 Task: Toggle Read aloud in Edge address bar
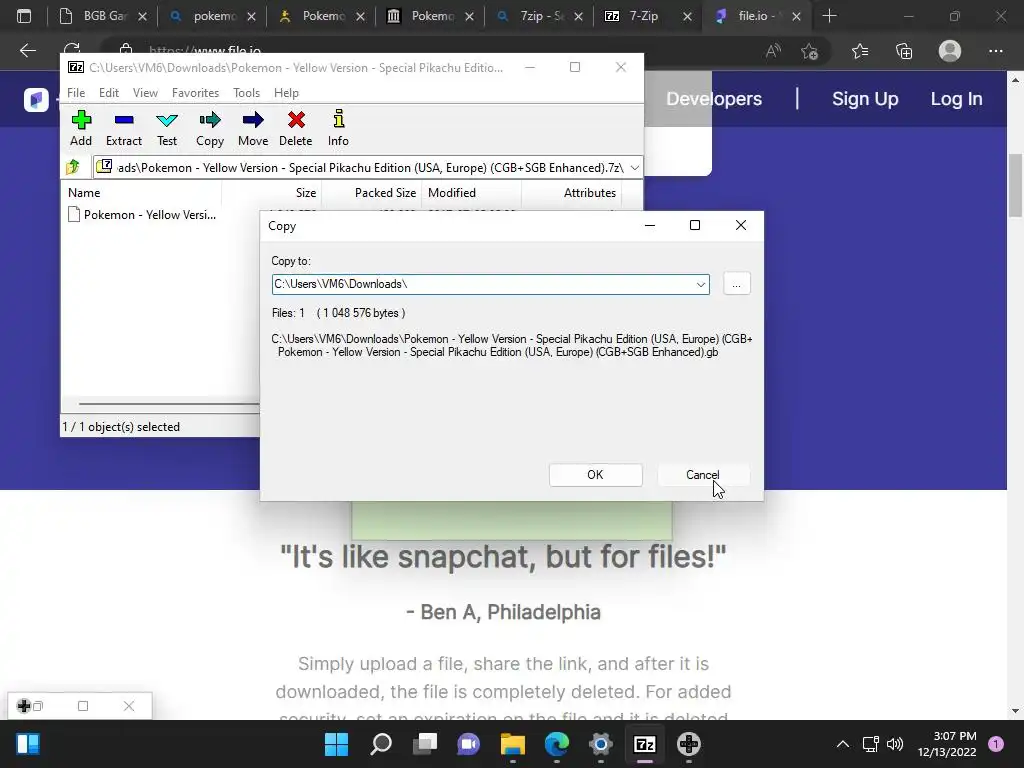[773, 51]
